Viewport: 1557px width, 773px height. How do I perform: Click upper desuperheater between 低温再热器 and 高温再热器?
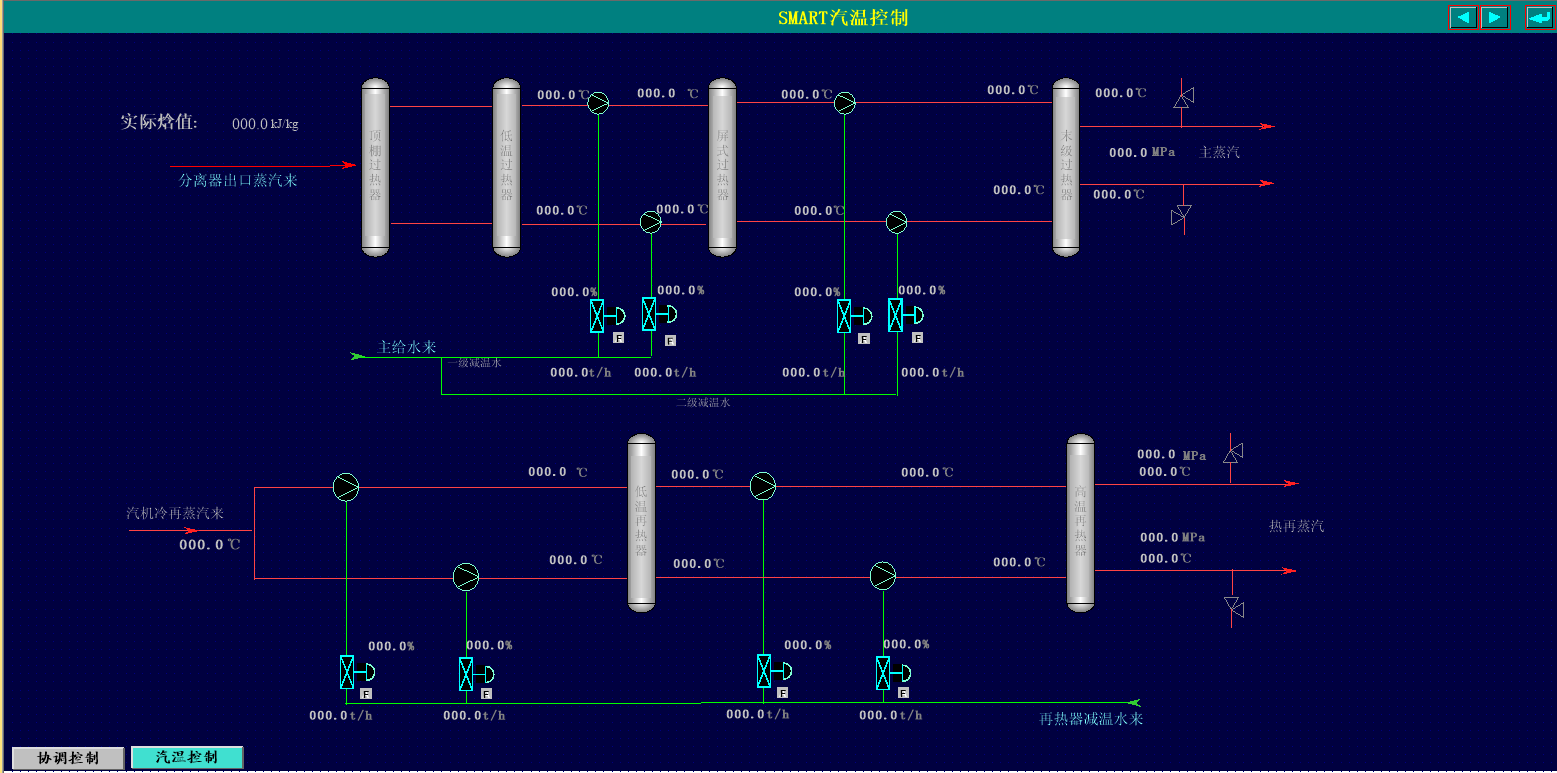(763, 486)
